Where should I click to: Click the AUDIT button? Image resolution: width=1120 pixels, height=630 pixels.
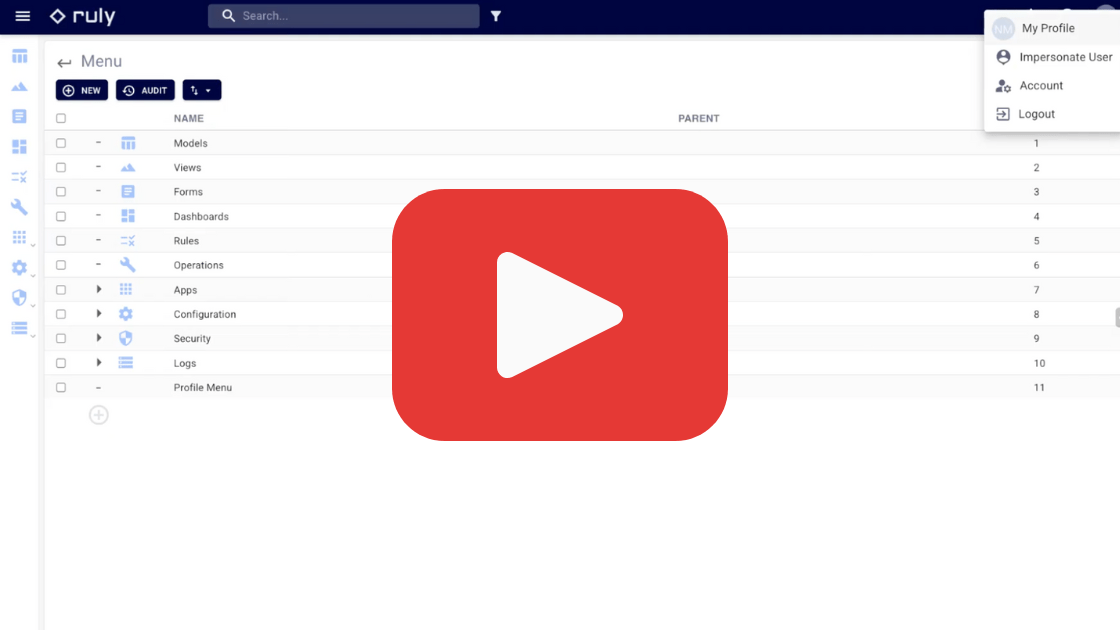point(145,90)
